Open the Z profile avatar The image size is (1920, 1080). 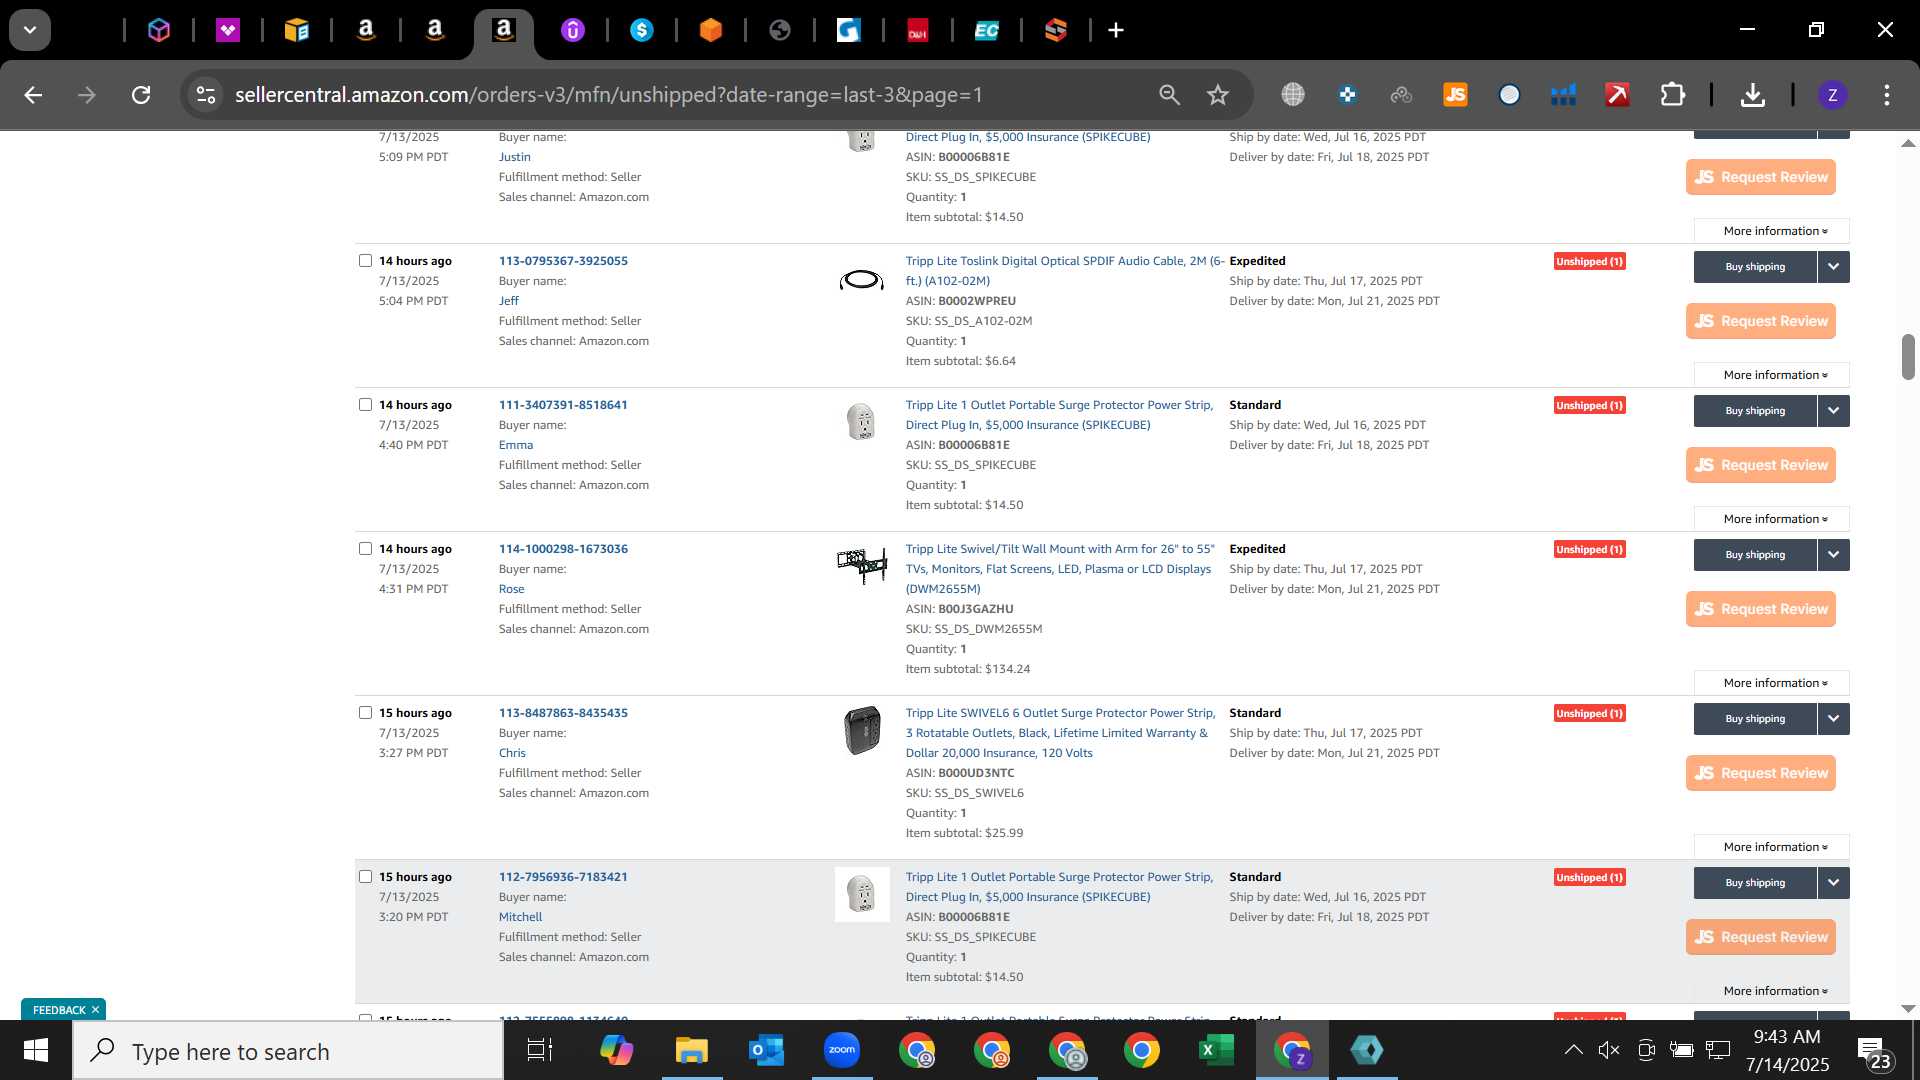[x=1832, y=95]
